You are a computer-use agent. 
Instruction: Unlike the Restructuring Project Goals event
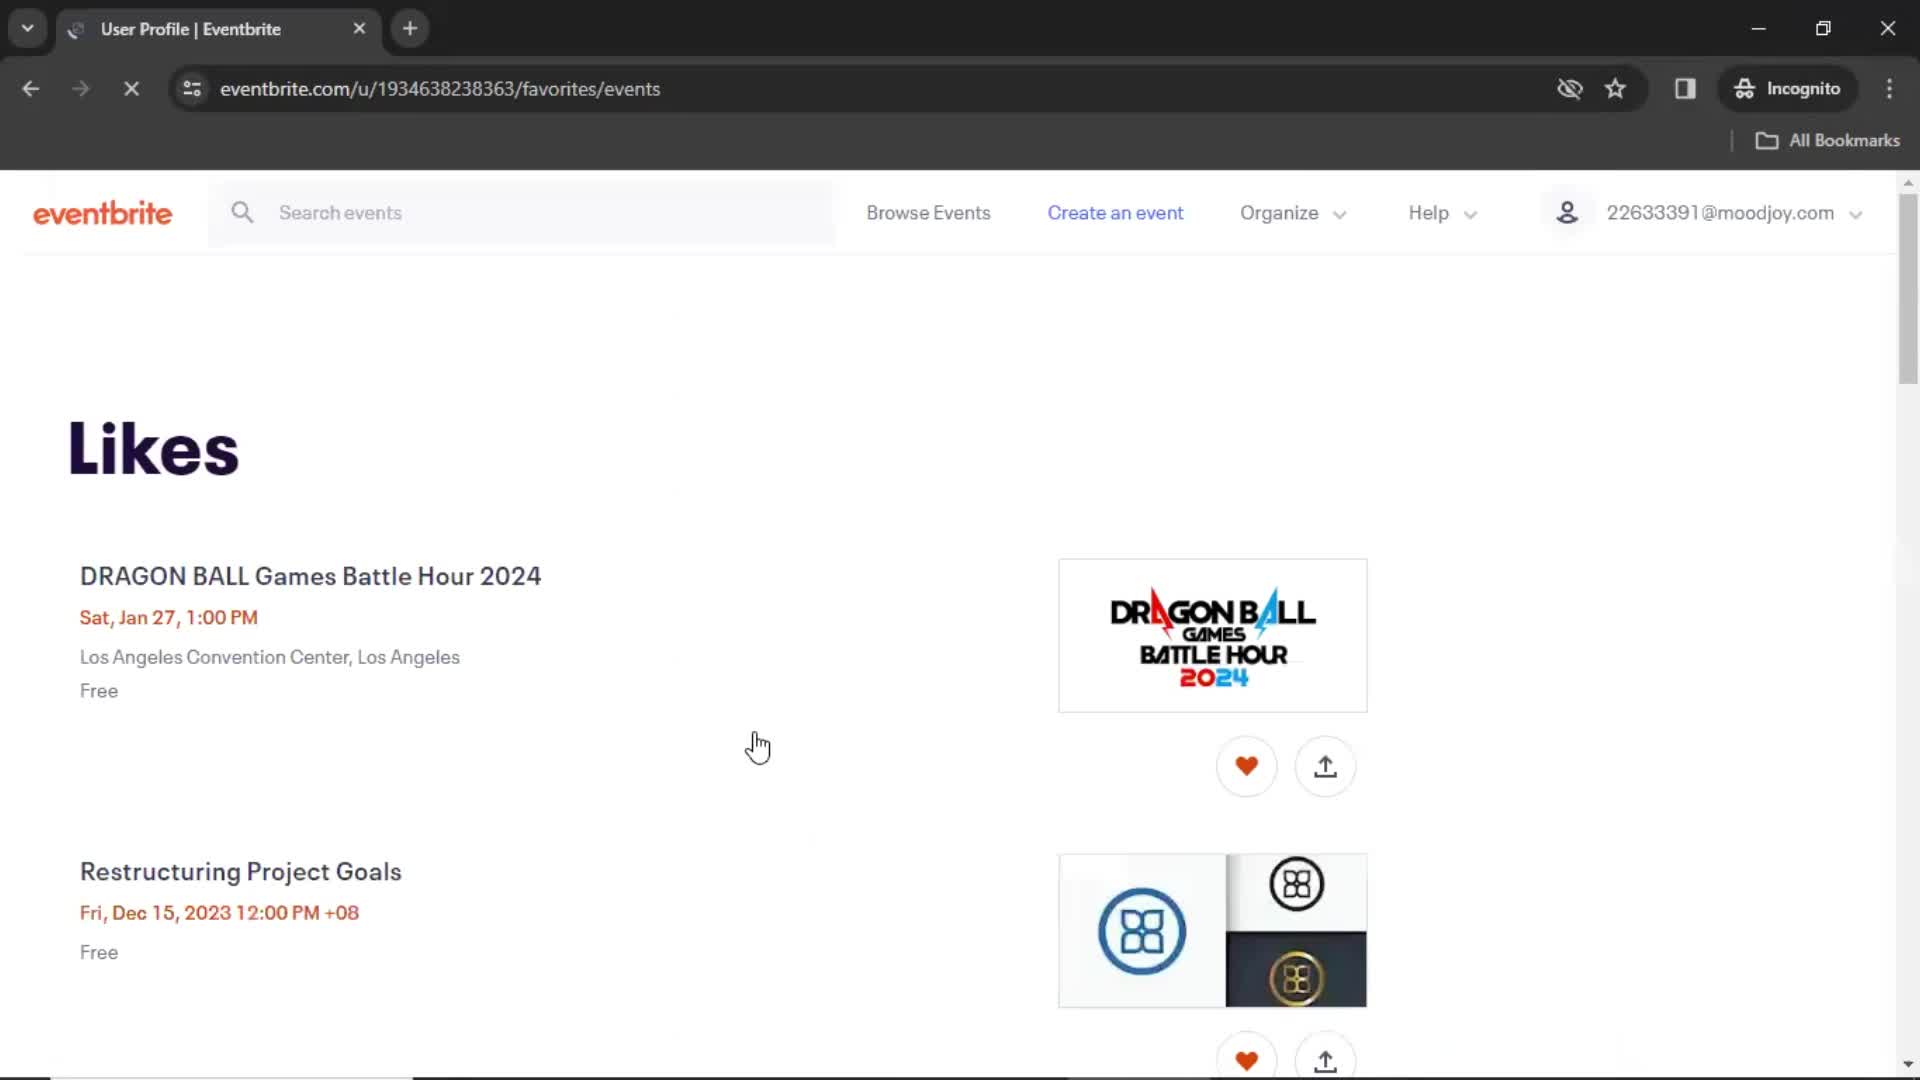1246,1059
